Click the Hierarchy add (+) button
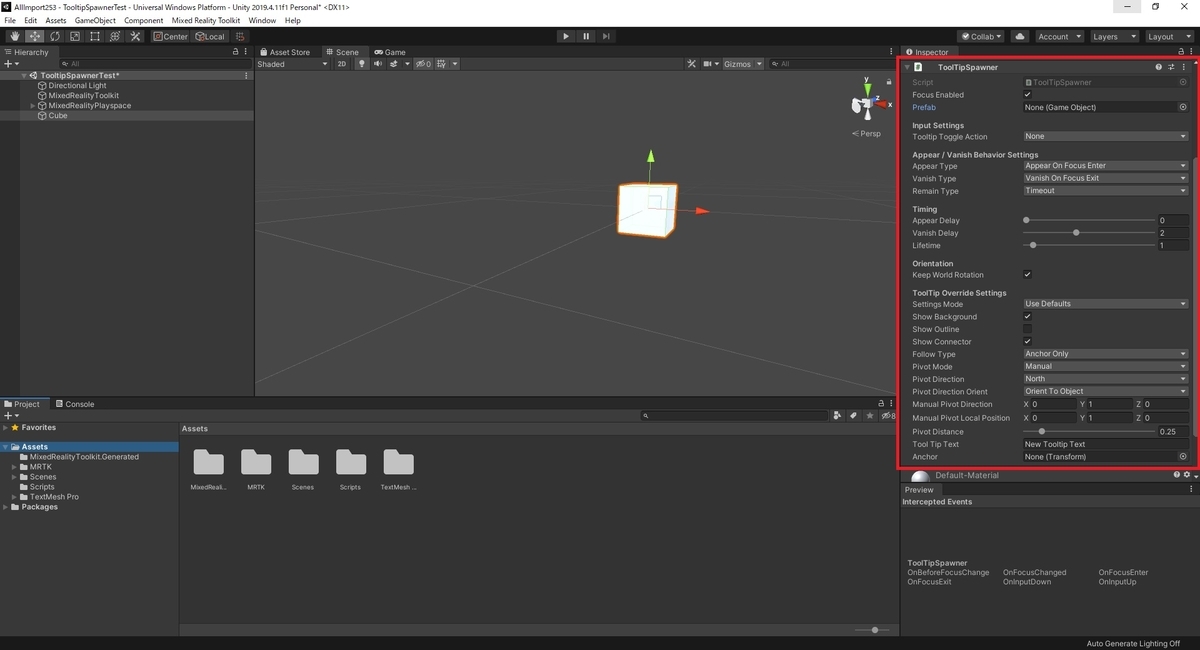1200x650 pixels. pyautogui.click(x=11, y=64)
